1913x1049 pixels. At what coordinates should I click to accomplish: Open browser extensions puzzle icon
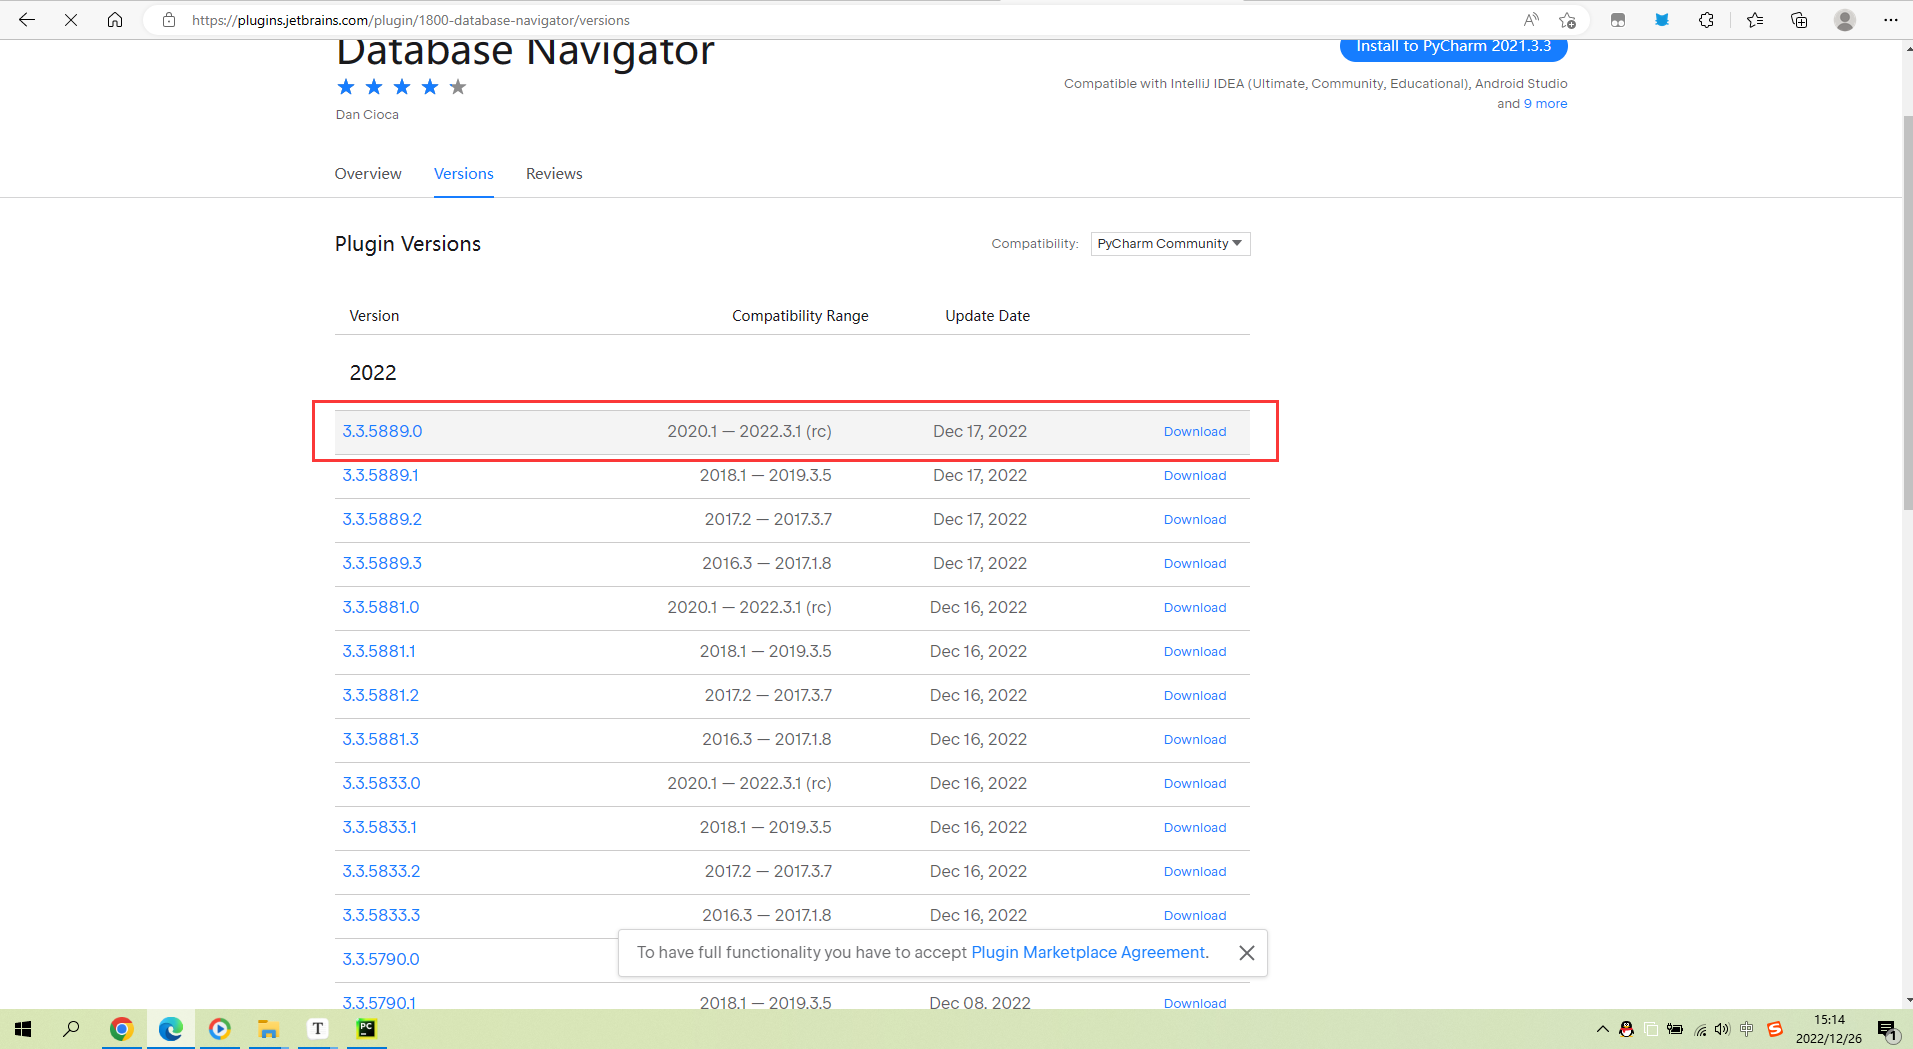tap(1706, 20)
